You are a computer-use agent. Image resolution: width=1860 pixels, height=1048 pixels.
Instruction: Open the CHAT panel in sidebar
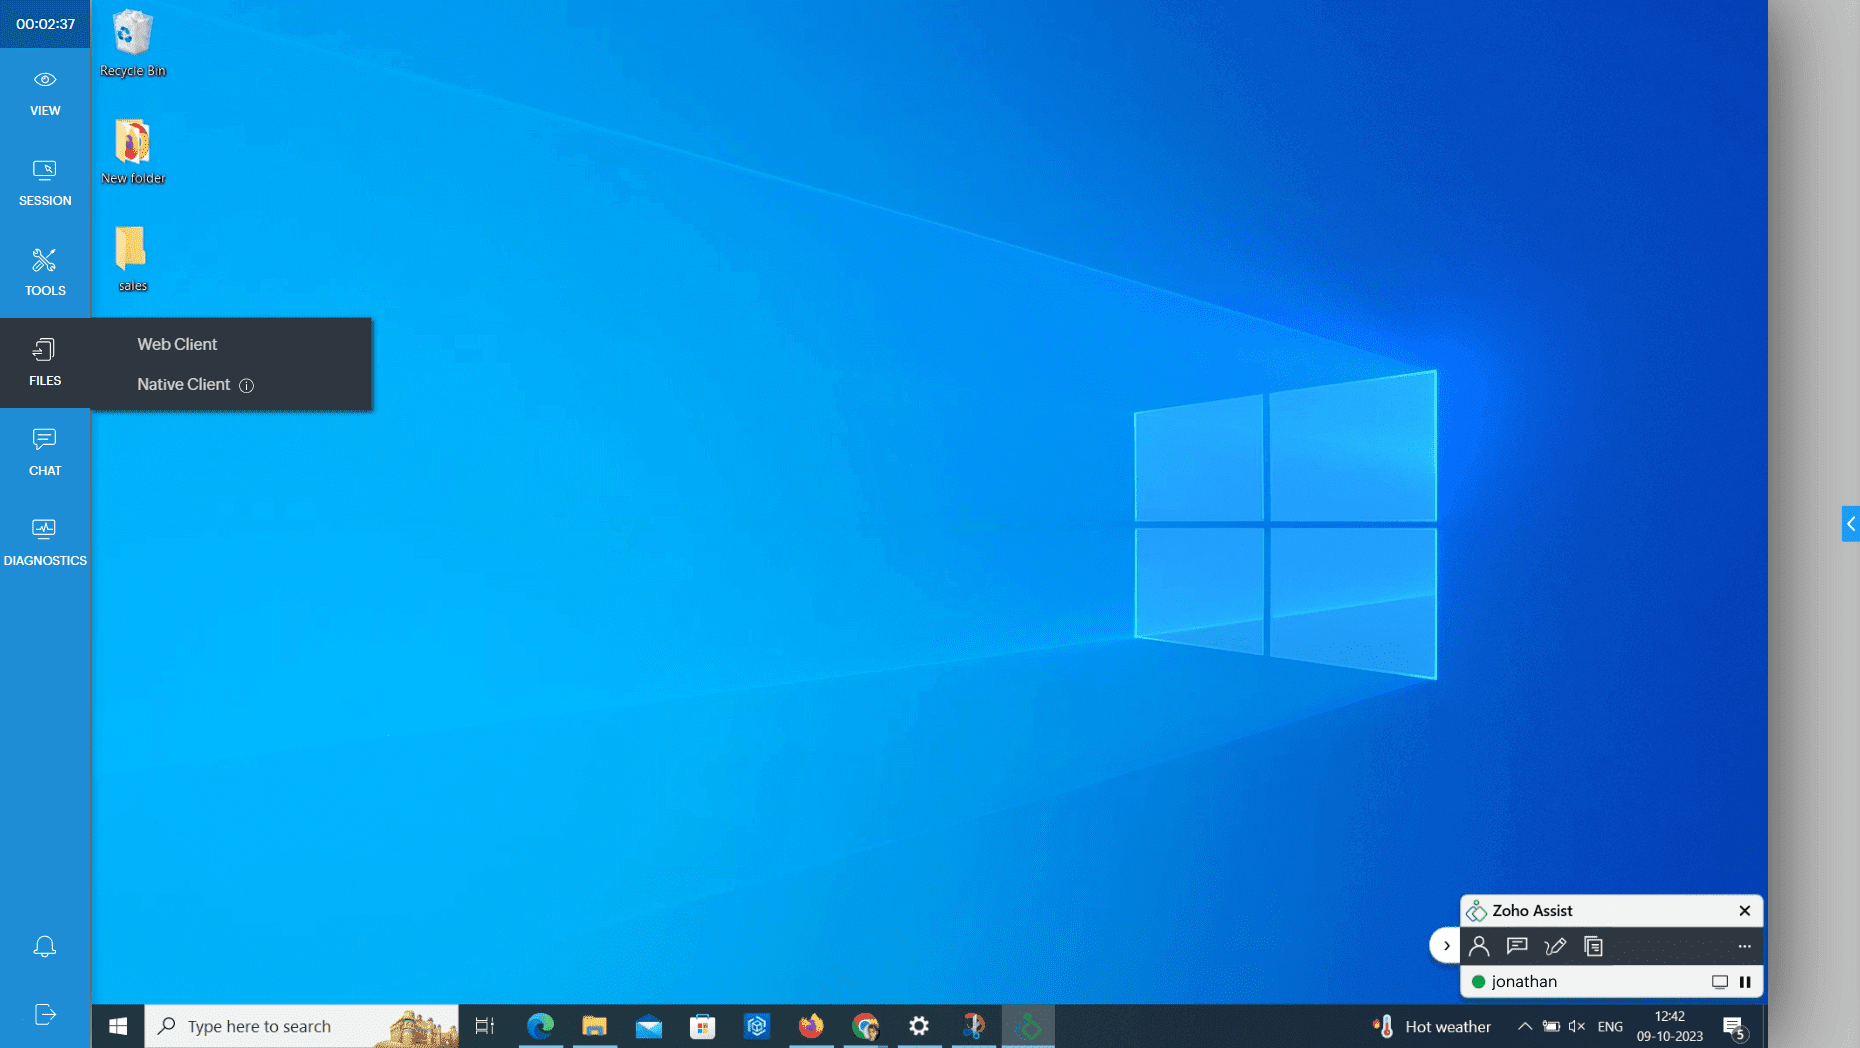45,453
